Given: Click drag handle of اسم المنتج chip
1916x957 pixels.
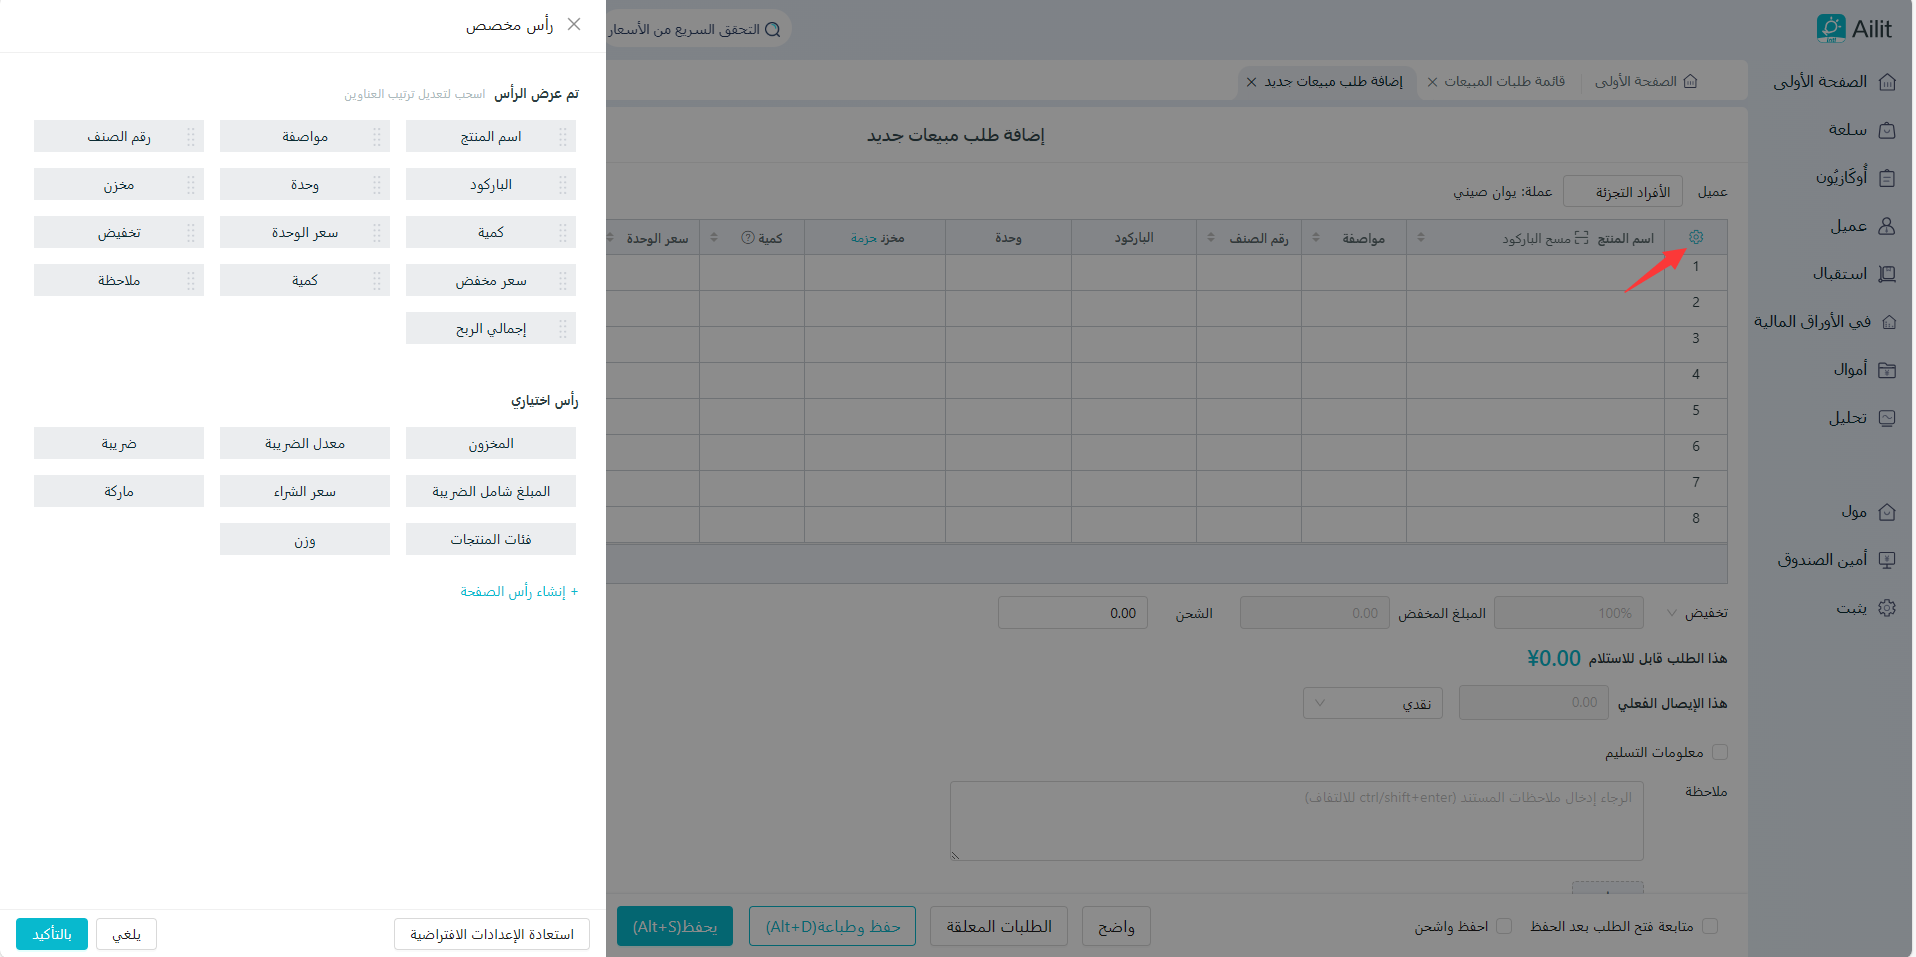Looking at the screenshot, I should click(563, 137).
